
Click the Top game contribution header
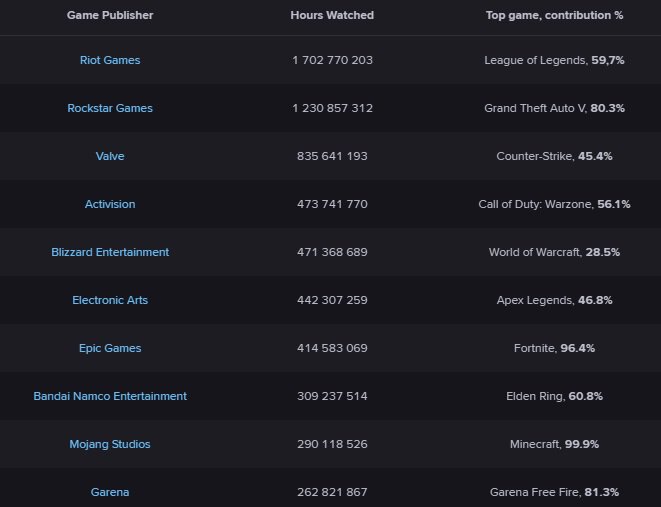(x=554, y=15)
